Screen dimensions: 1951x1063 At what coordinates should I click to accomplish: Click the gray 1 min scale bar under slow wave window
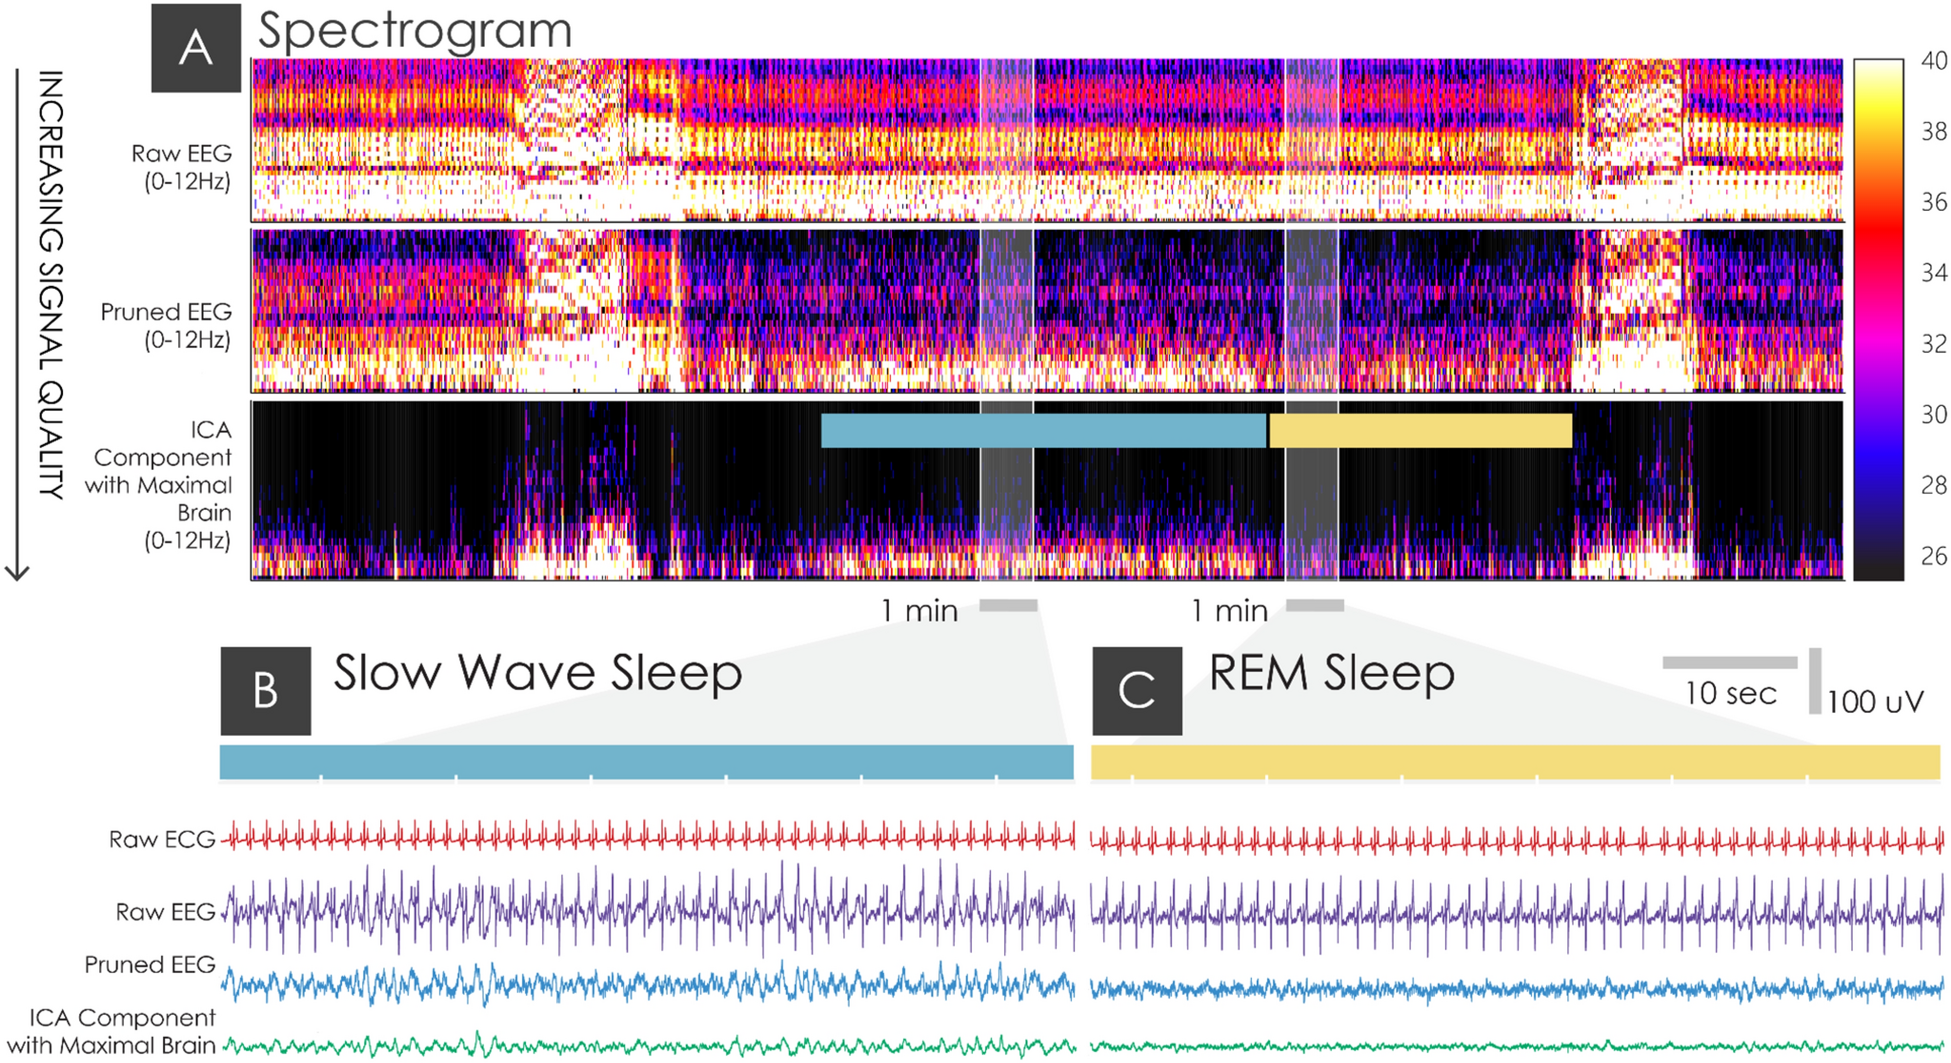pyautogui.click(x=1008, y=605)
